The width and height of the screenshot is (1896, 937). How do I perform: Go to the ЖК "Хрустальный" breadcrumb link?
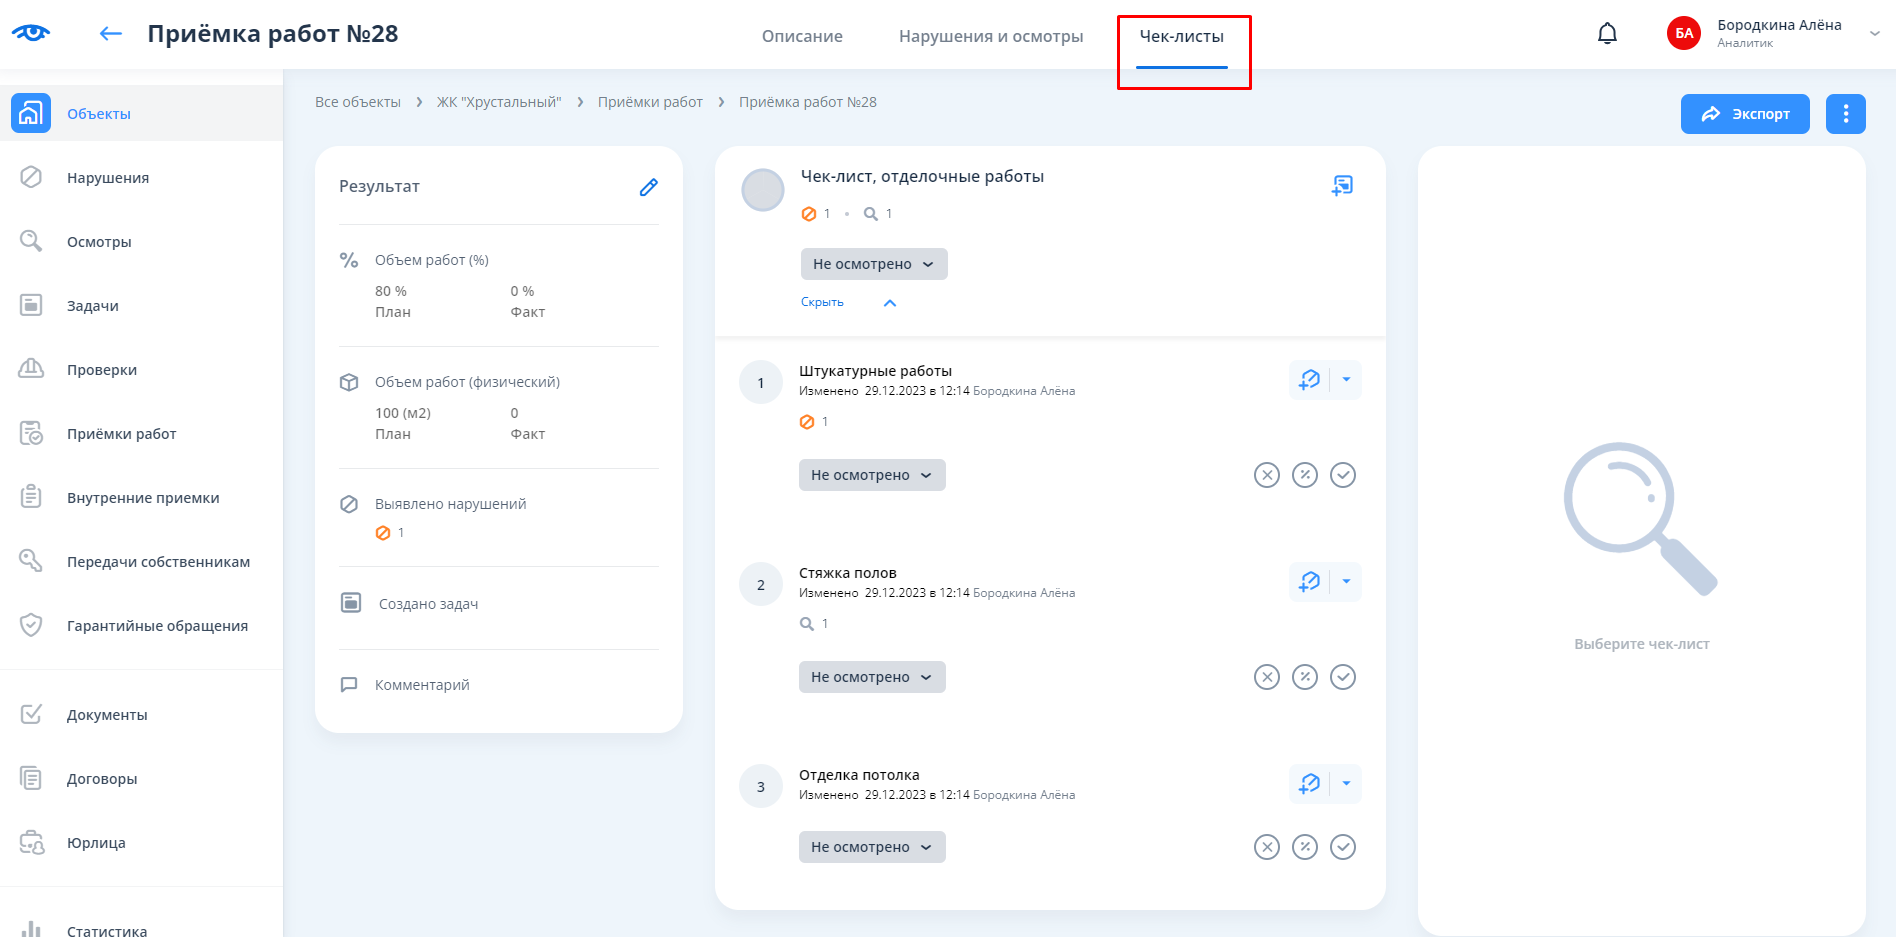(x=499, y=102)
